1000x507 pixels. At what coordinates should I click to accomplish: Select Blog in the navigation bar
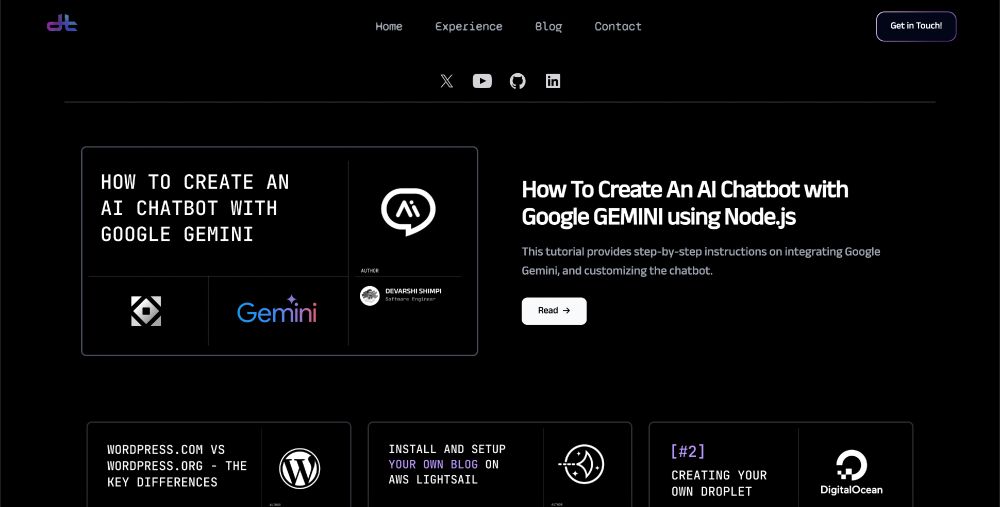point(548,26)
